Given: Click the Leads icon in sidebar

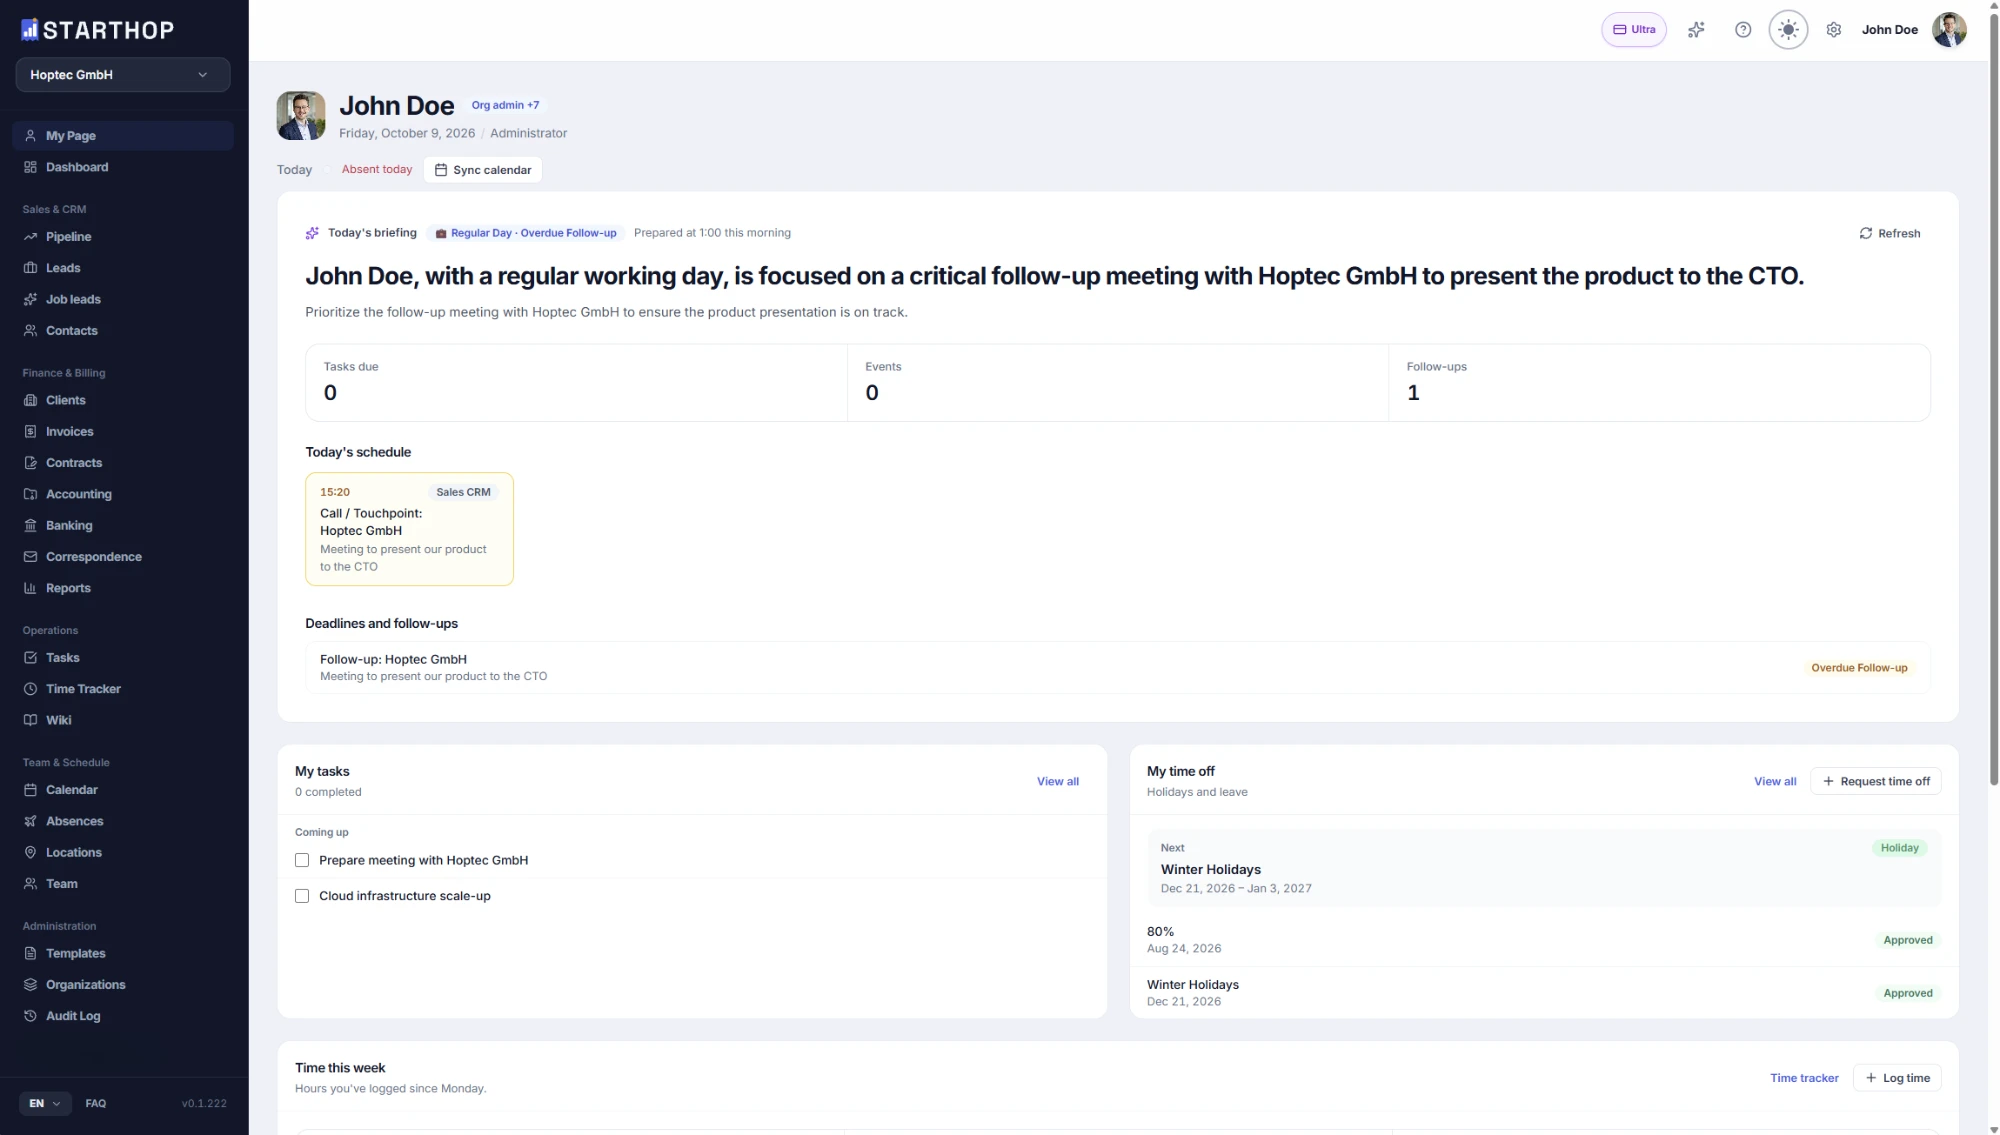Looking at the screenshot, I should [x=30, y=268].
